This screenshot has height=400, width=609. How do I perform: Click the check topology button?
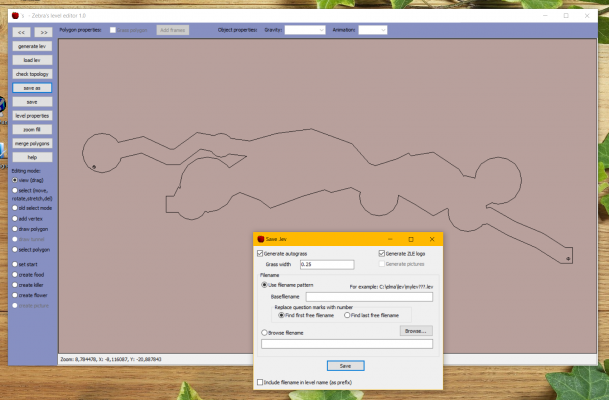click(32, 74)
